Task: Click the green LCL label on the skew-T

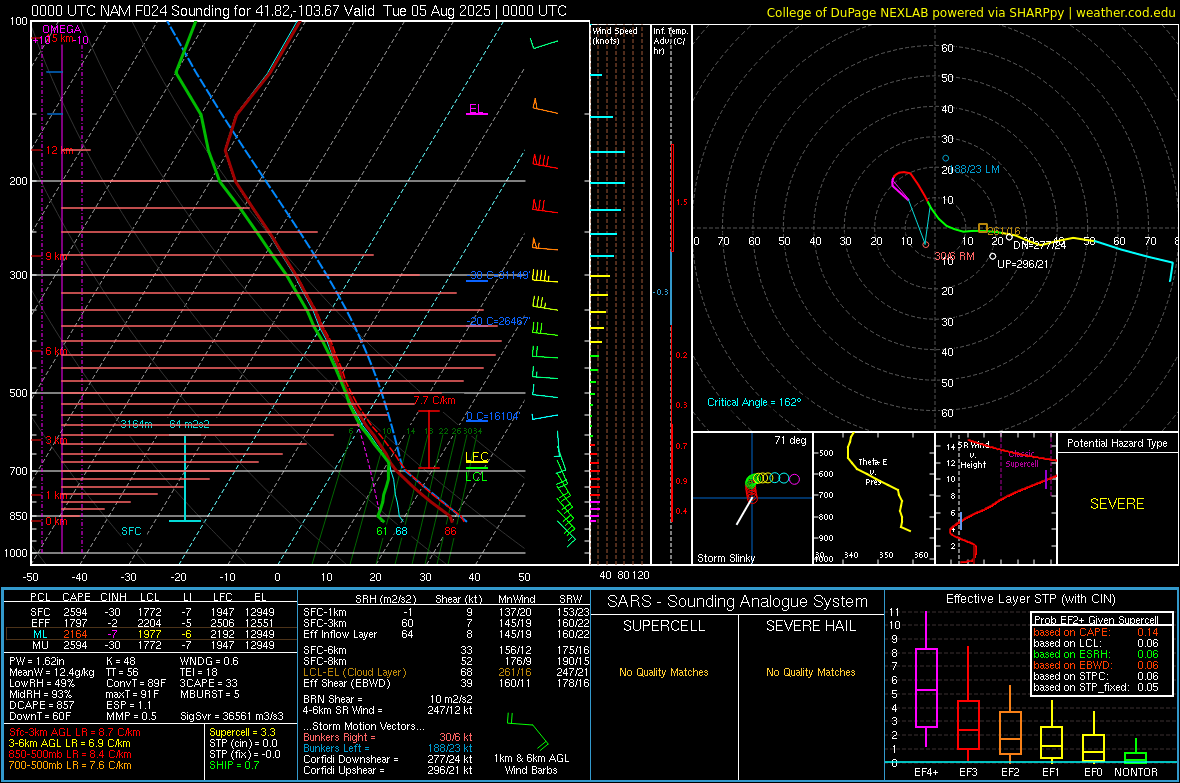Action: coord(476,477)
